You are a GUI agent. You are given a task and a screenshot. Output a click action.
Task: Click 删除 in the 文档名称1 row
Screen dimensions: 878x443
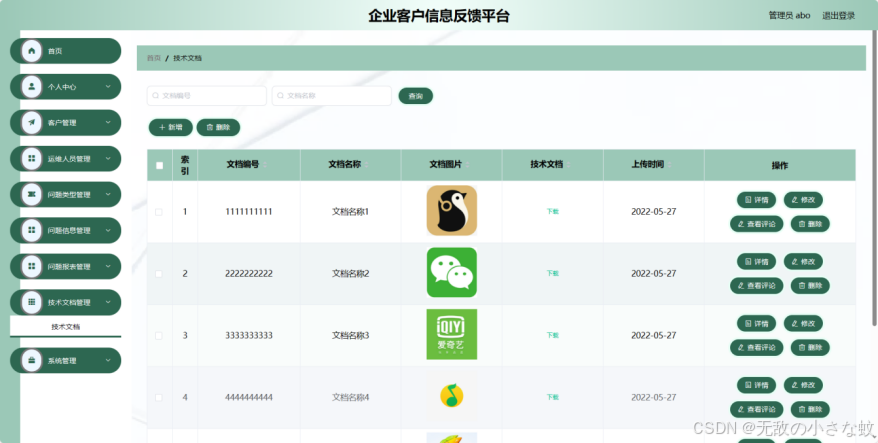(810, 223)
